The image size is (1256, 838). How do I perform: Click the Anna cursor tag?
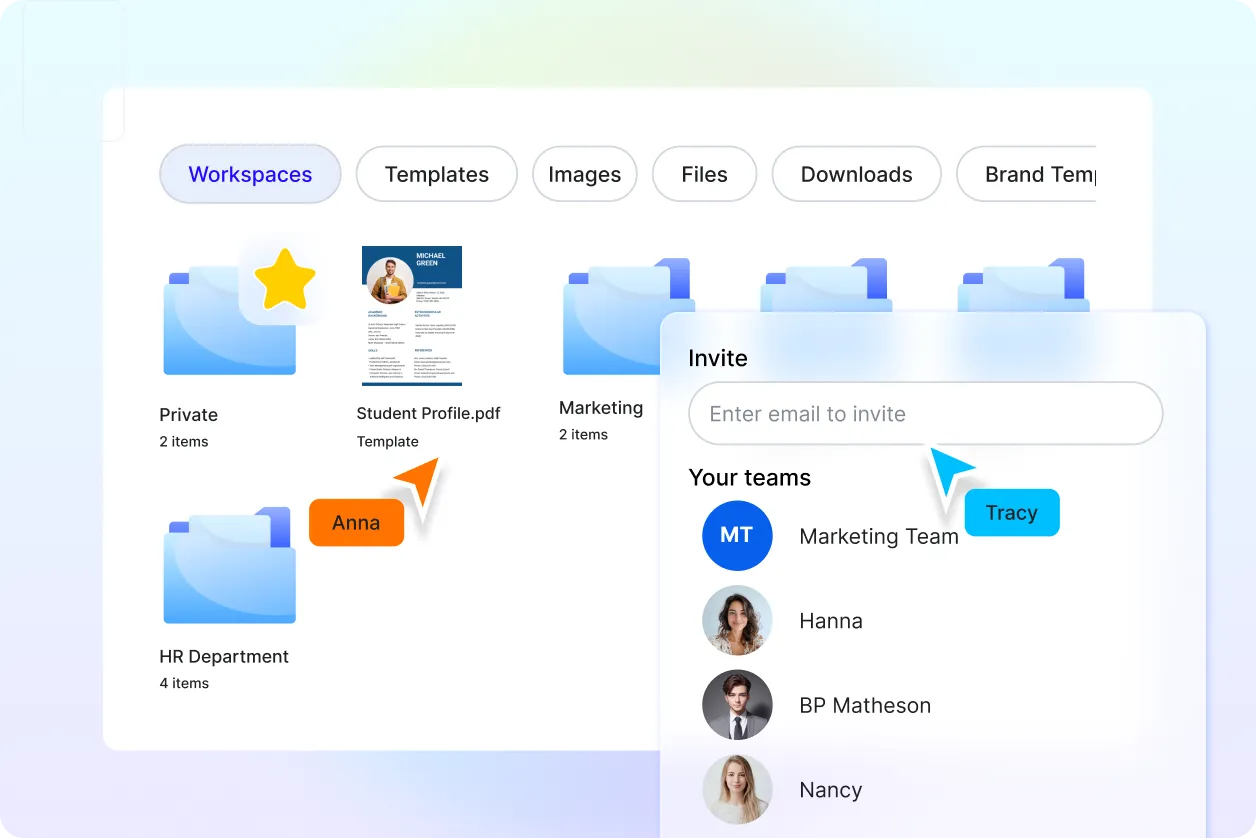pyautogui.click(x=356, y=522)
